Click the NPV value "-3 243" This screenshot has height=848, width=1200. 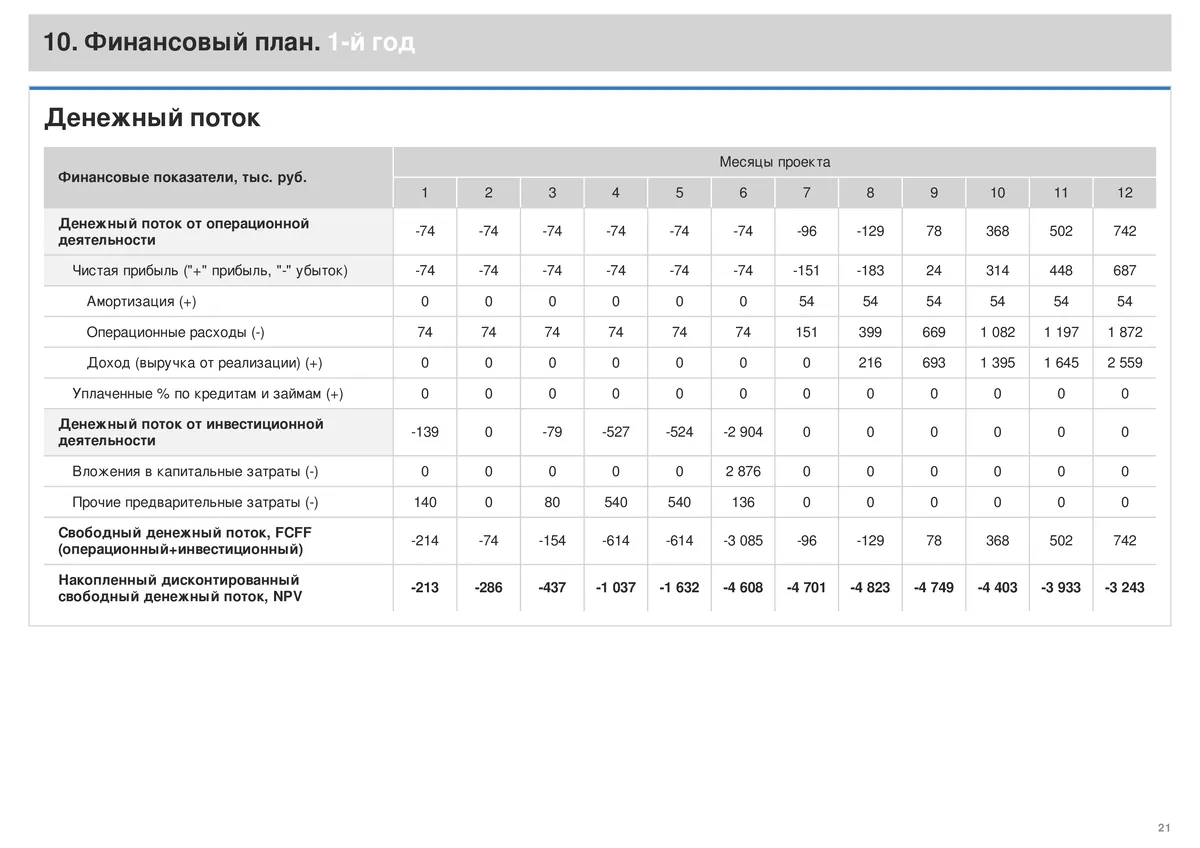(x=1125, y=588)
